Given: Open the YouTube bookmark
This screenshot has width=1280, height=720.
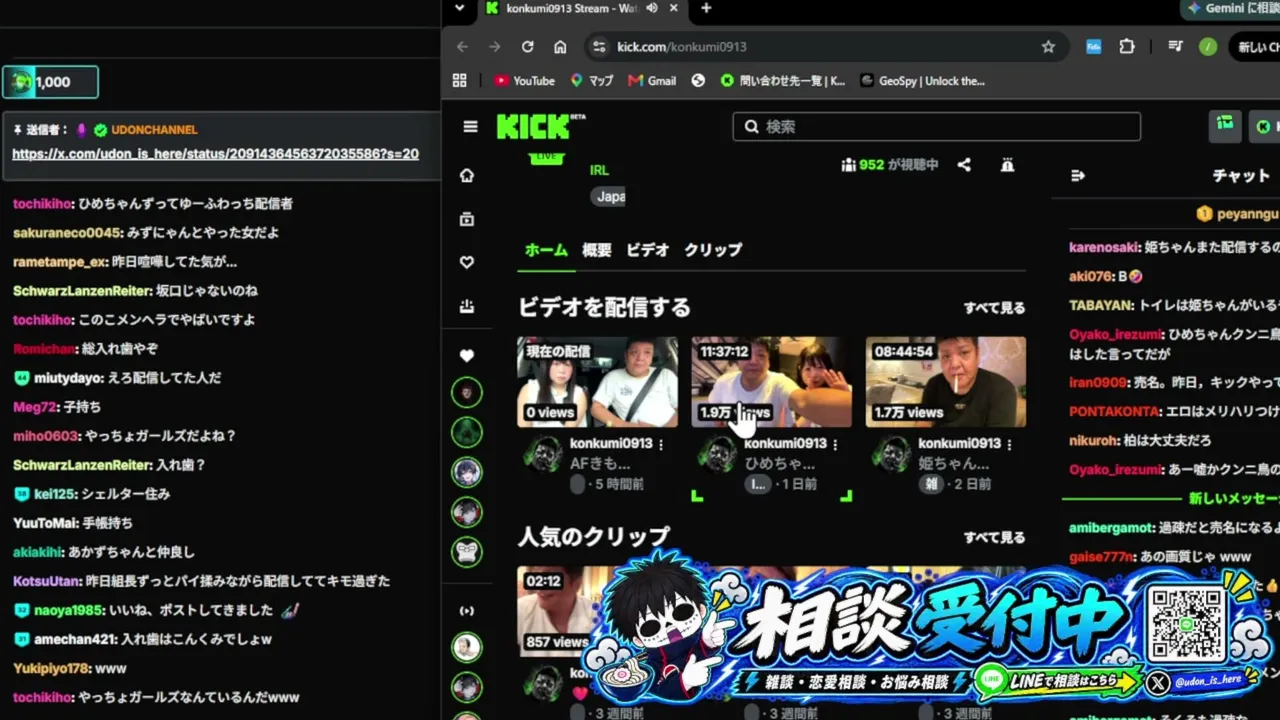Looking at the screenshot, I should 524,81.
